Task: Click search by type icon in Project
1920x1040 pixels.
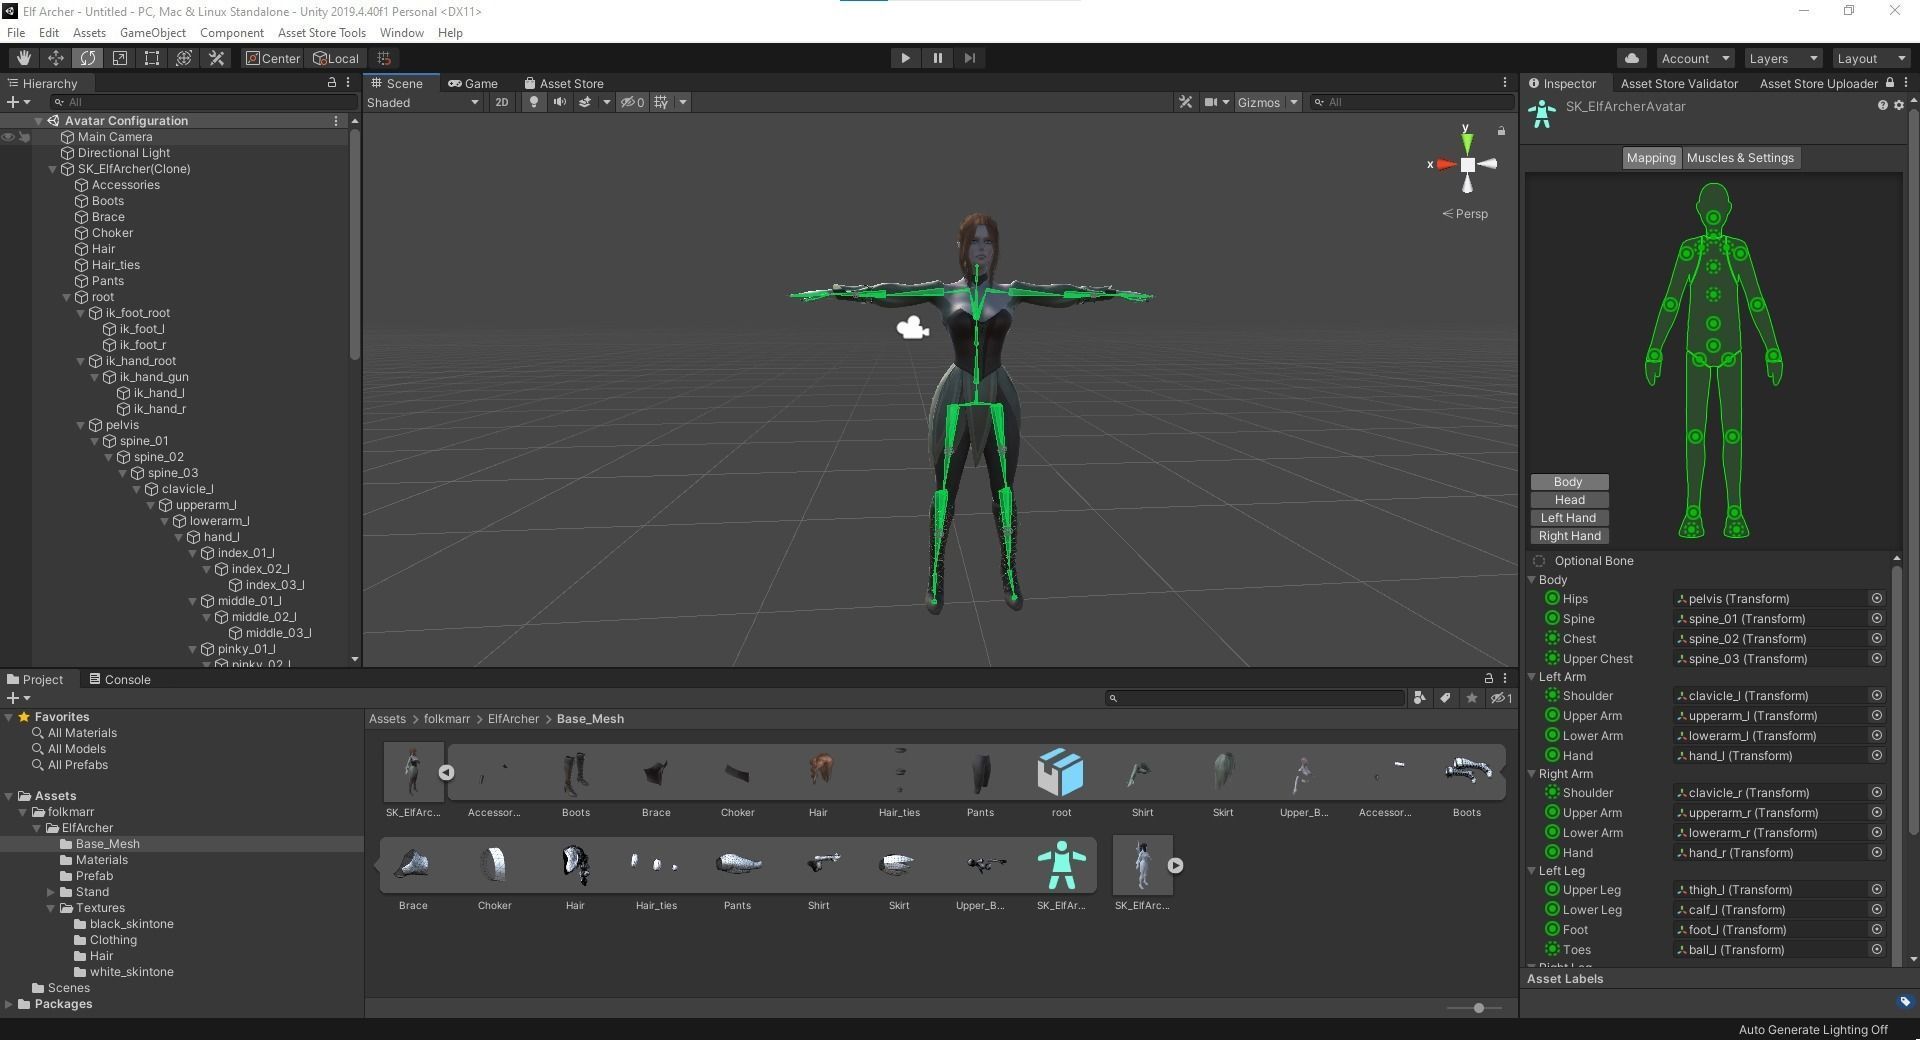Action: click(1419, 698)
